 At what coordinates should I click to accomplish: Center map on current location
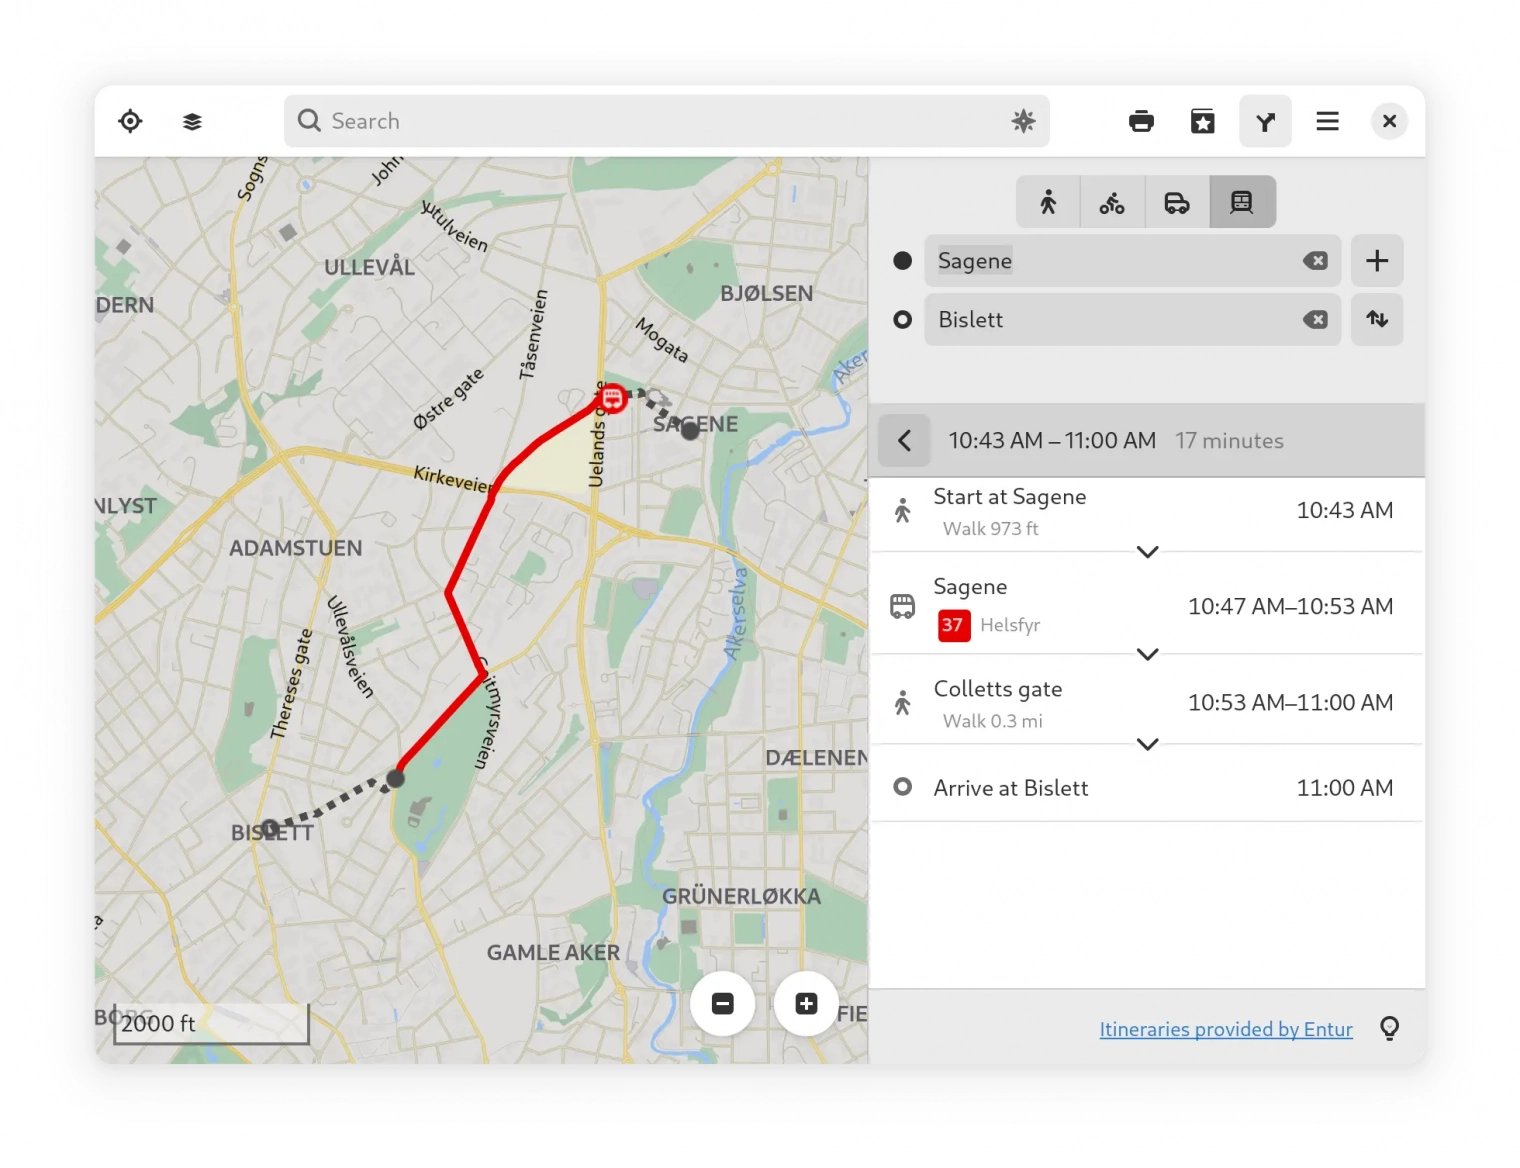(130, 121)
